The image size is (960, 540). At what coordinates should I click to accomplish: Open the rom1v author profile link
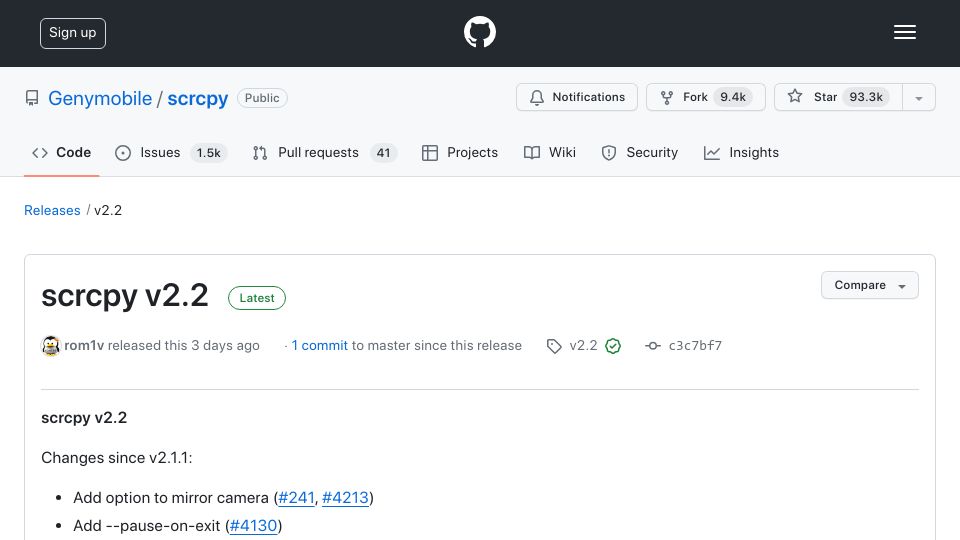pos(84,346)
